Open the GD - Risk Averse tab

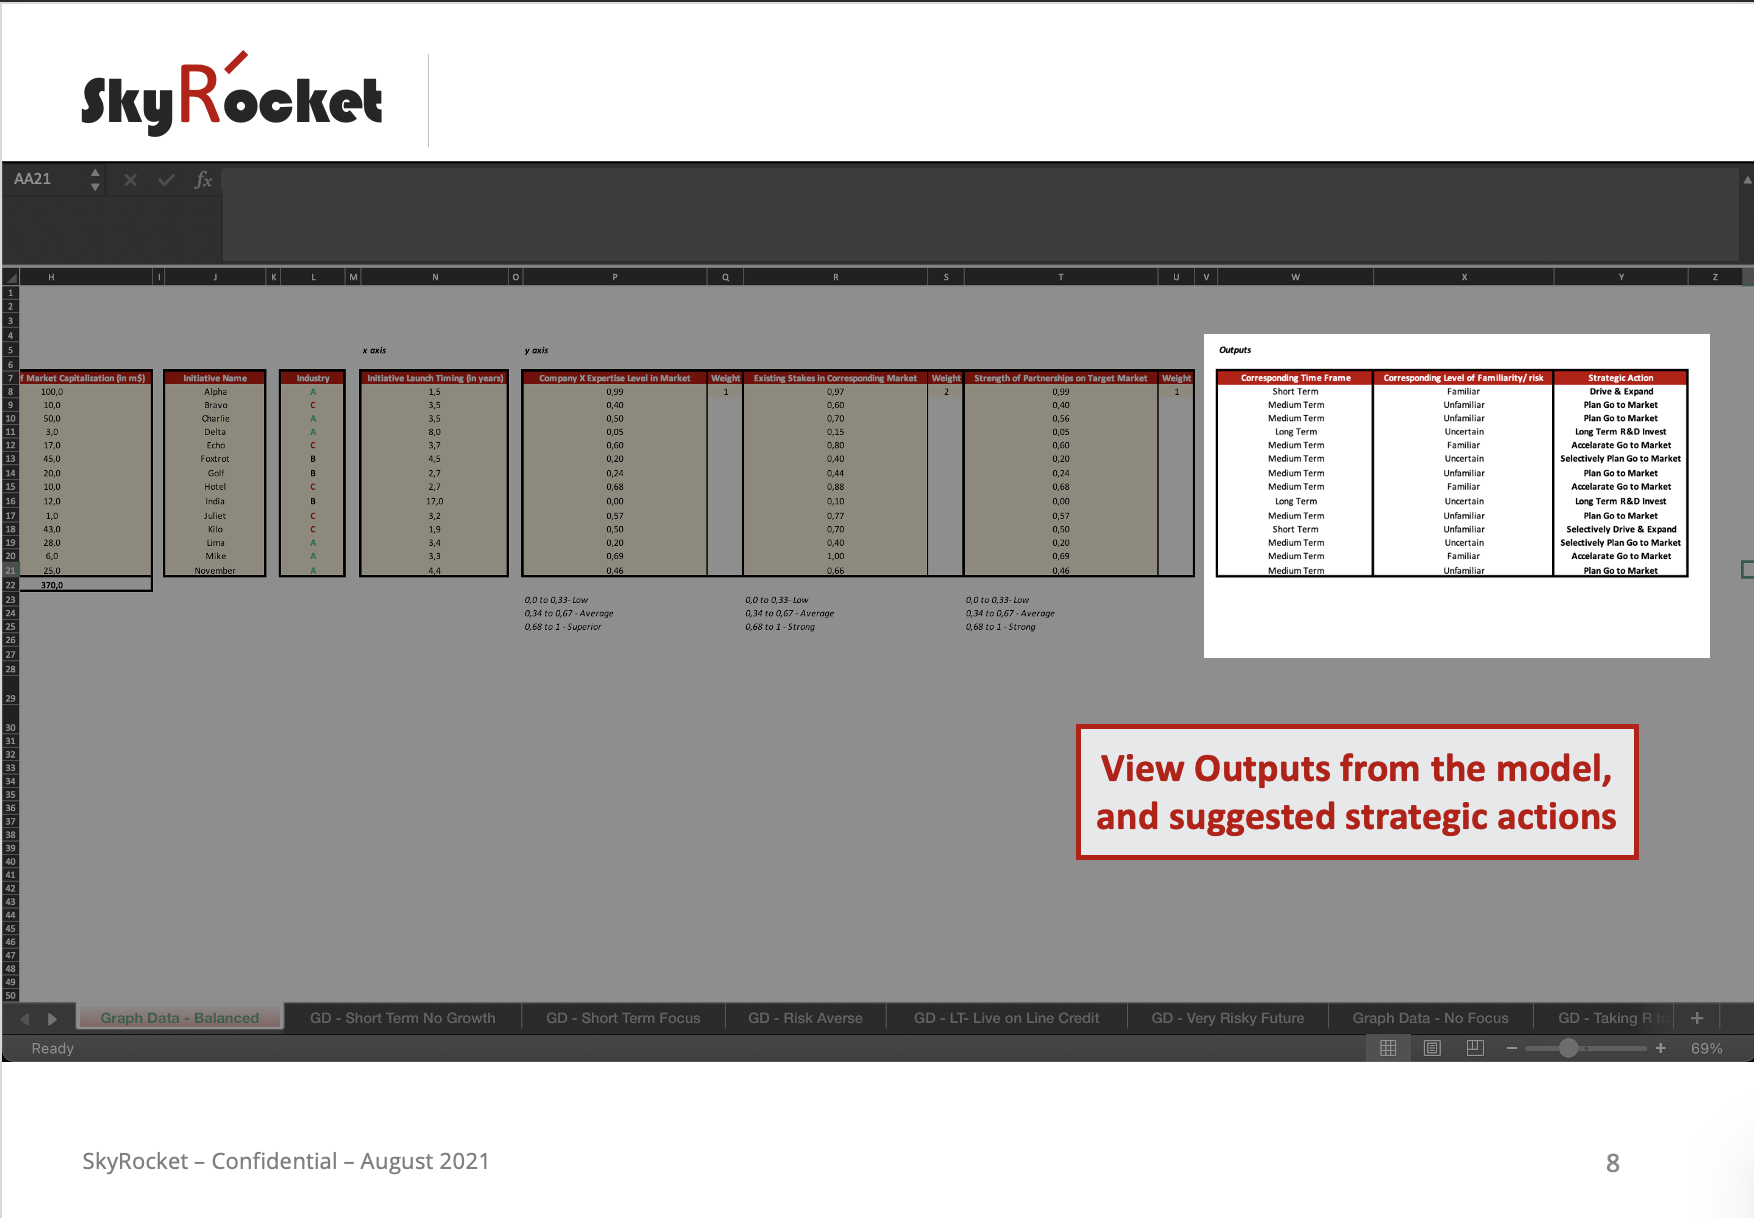pos(805,1018)
